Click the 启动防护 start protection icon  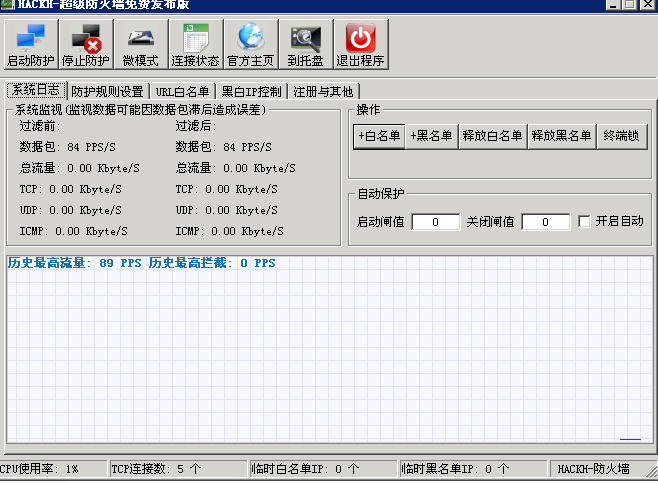pos(31,44)
